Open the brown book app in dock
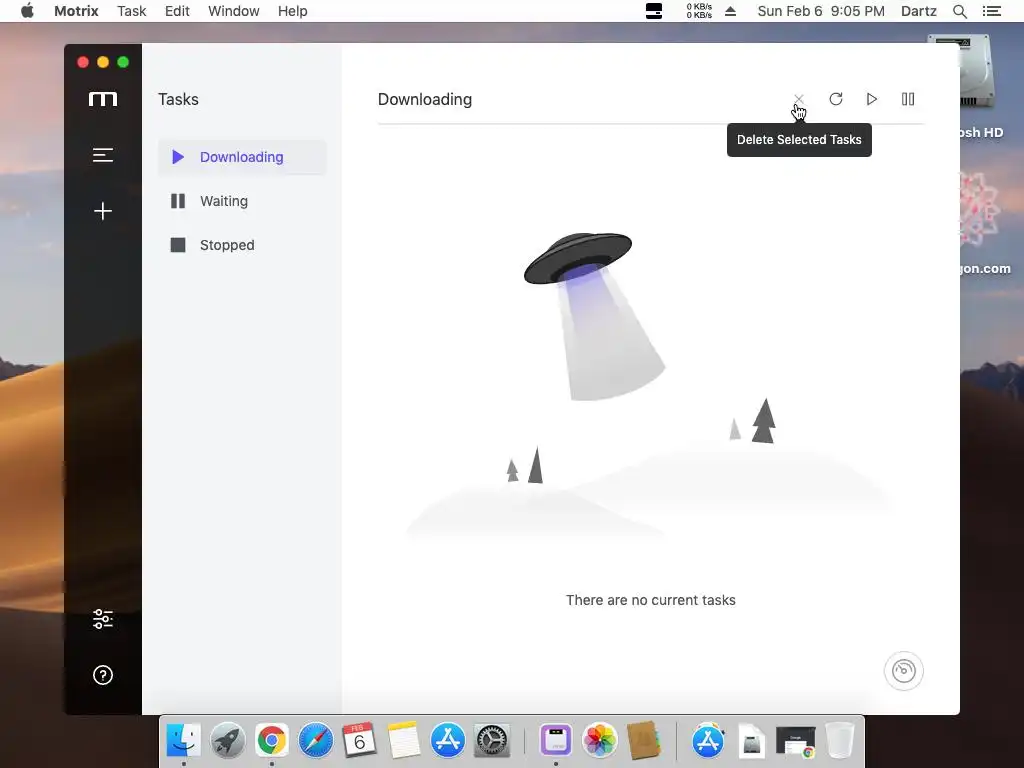Viewport: 1024px width, 768px height. [x=643, y=741]
